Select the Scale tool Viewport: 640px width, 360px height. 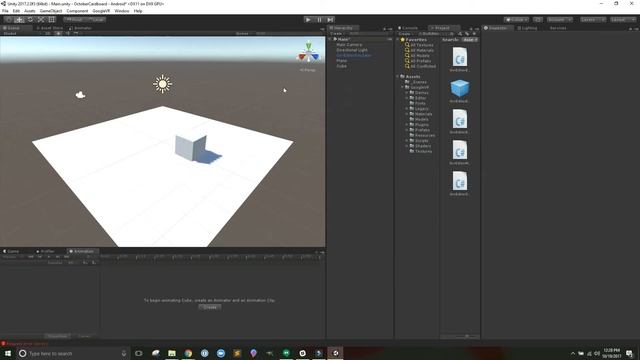[x=41, y=19]
